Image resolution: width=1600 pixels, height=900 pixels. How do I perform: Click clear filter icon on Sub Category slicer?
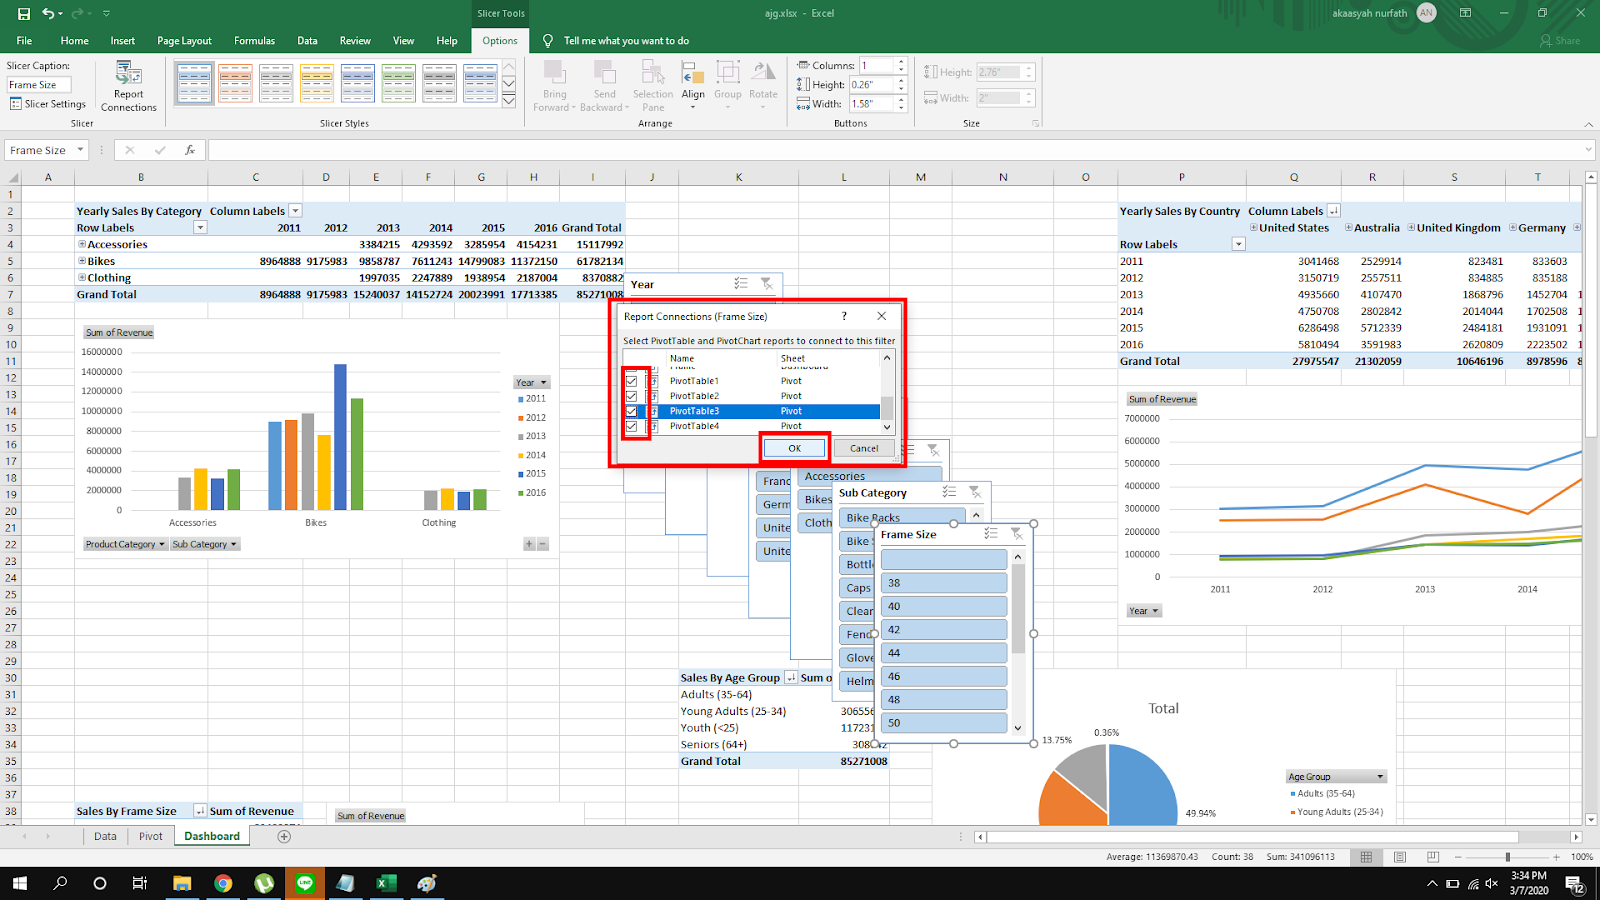point(975,492)
